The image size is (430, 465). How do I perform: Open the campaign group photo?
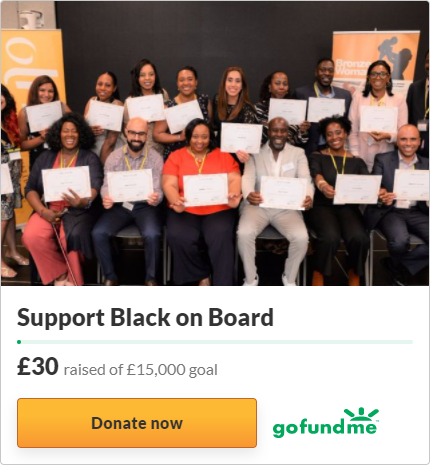click(x=215, y=144)
